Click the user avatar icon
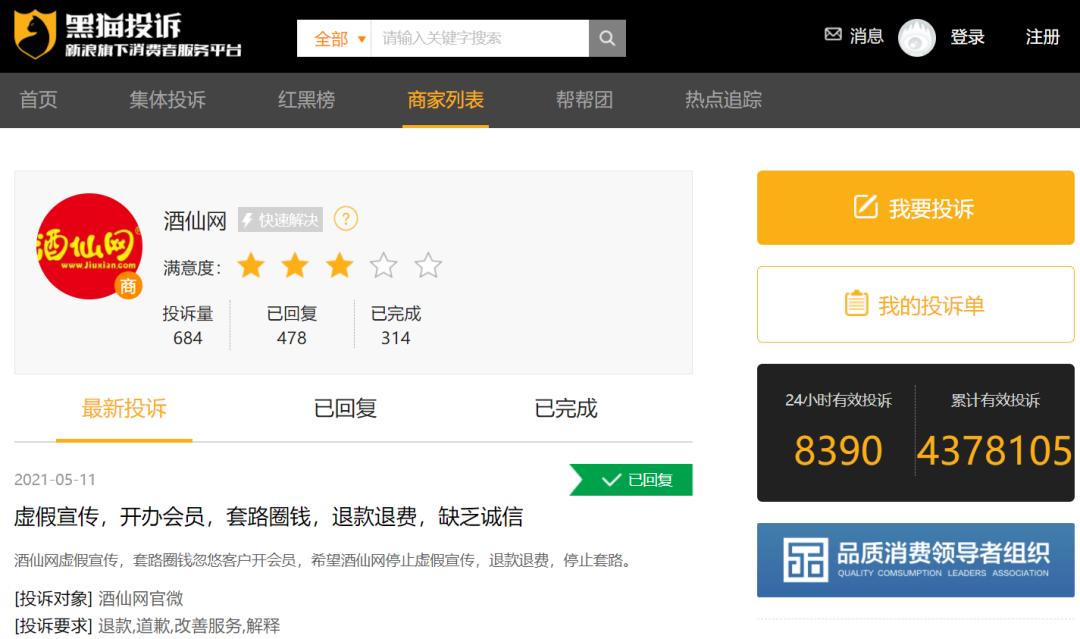Viewport: 1080px width, 639px height. (916, 37)
